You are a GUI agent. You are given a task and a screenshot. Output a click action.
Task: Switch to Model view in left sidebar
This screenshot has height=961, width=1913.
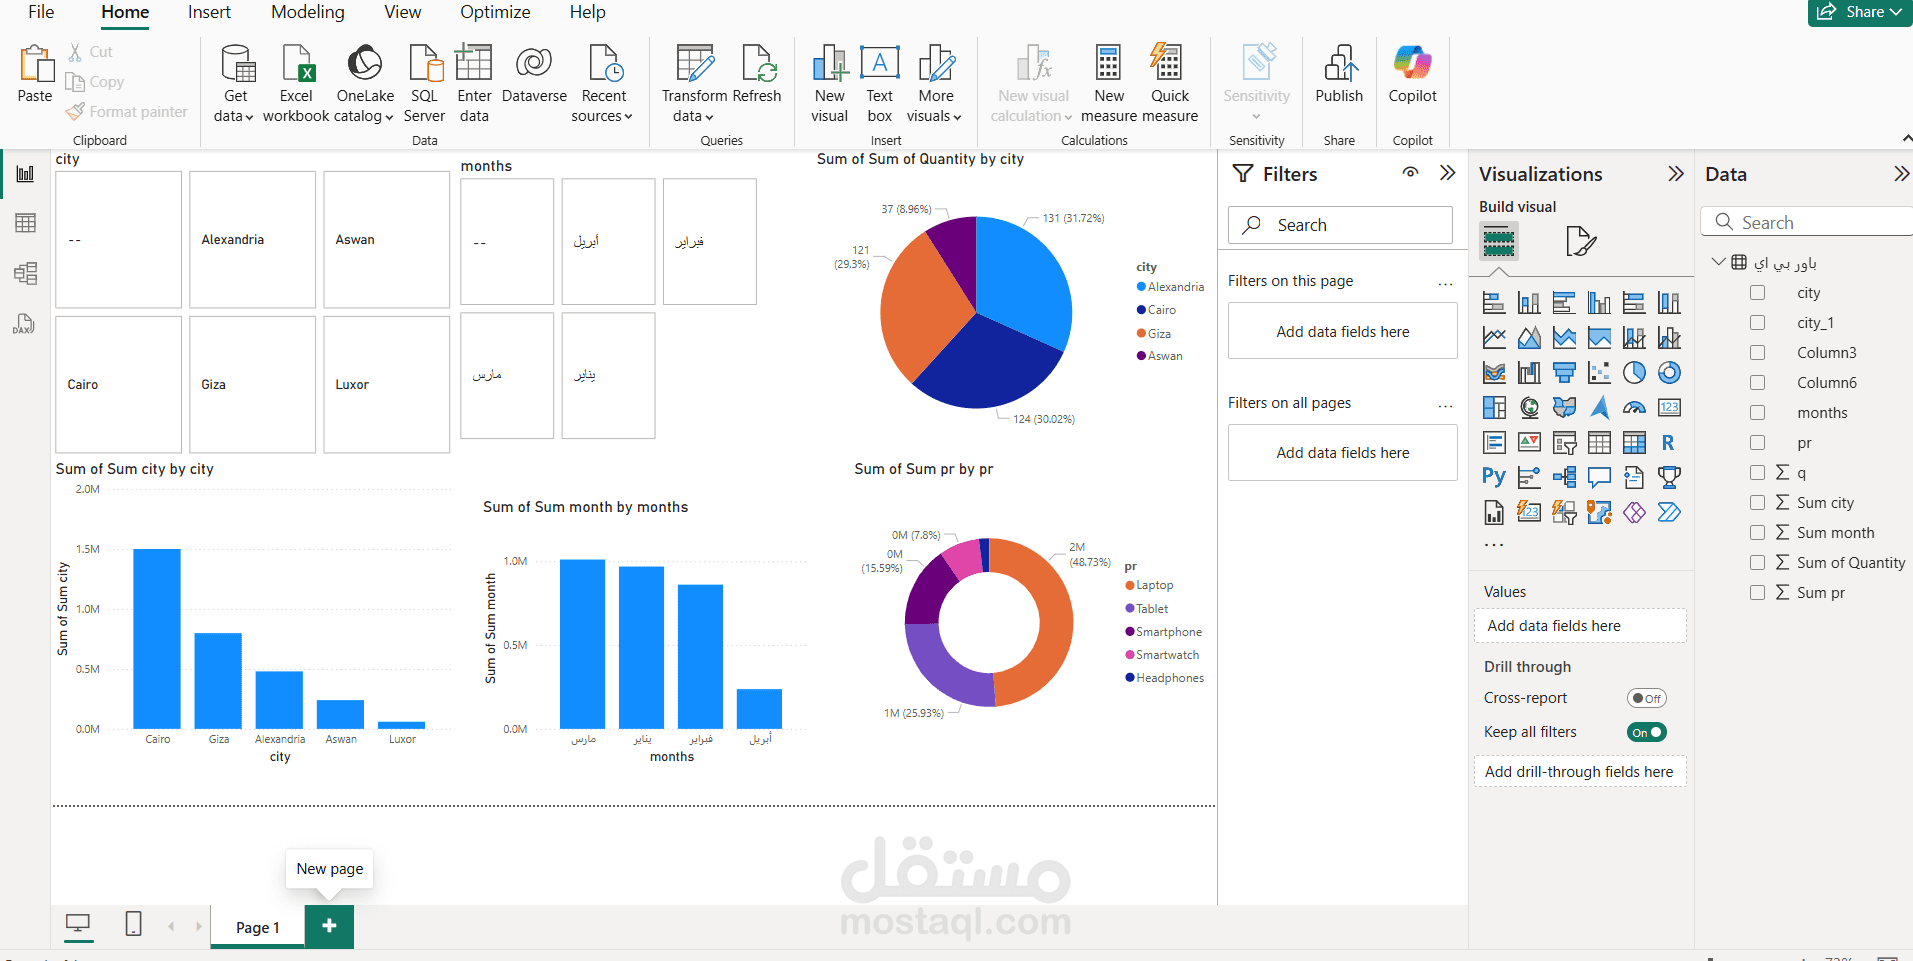click(26, 273)
